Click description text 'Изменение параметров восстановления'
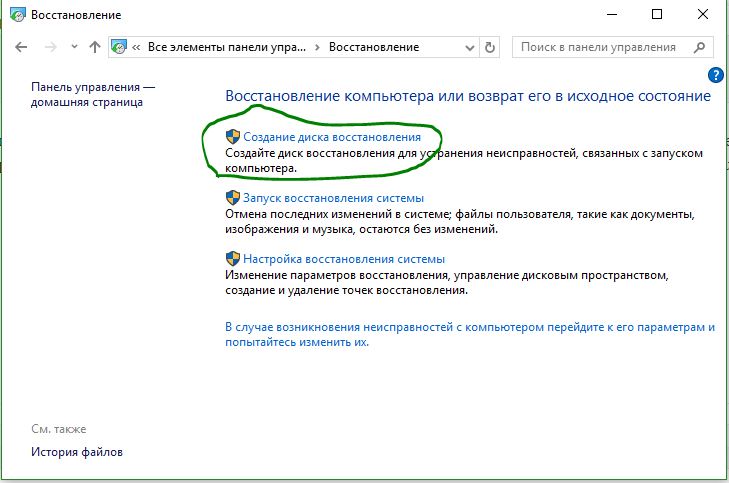Image resolution: width=729 pixels, height=483 pixels. tap(337, 275)
